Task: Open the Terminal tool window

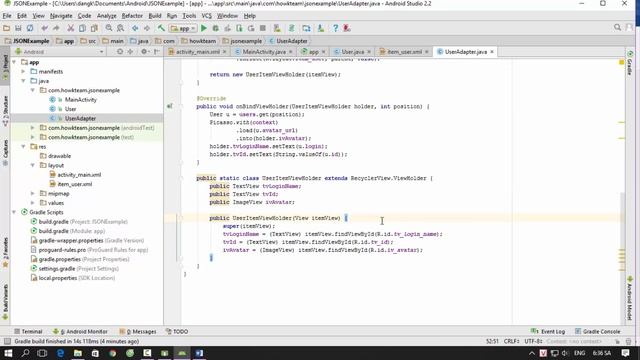Action: pyautogui.click(x=28, y=331)
